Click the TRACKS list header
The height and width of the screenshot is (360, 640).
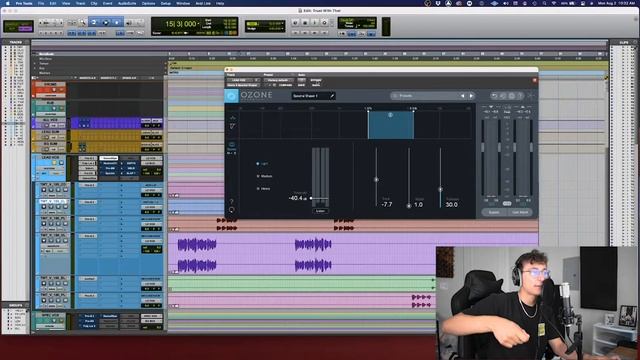(16, 42)
